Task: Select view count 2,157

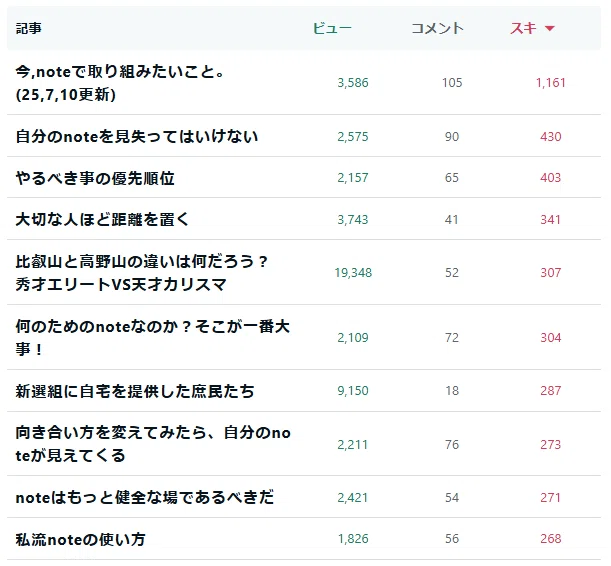Action: click(353, 178)
